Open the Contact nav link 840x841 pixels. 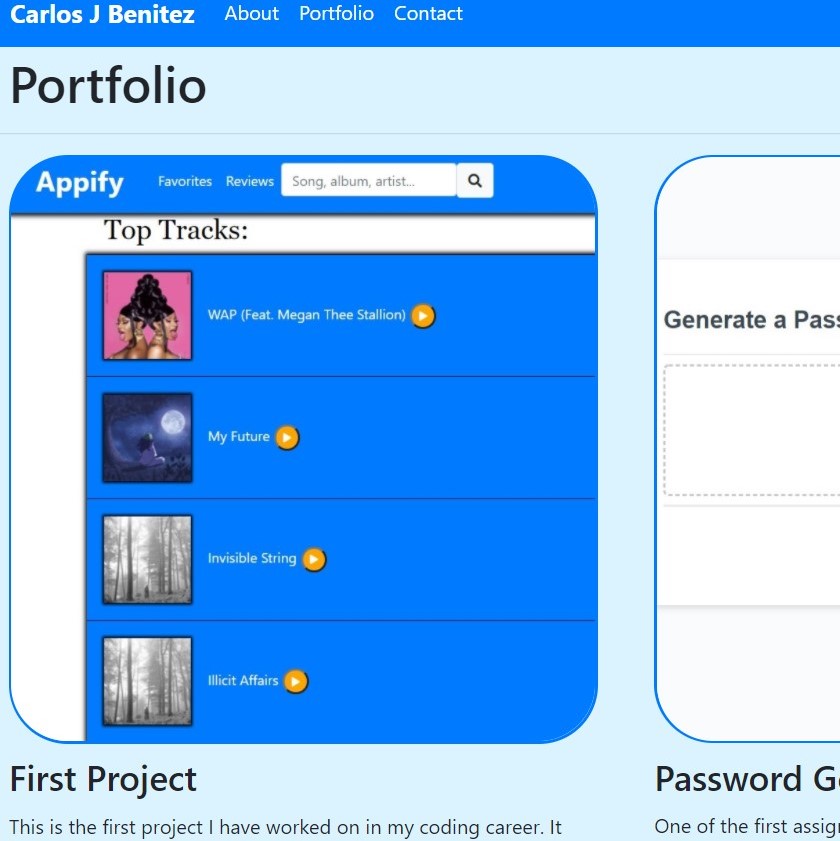coord(428,13)
